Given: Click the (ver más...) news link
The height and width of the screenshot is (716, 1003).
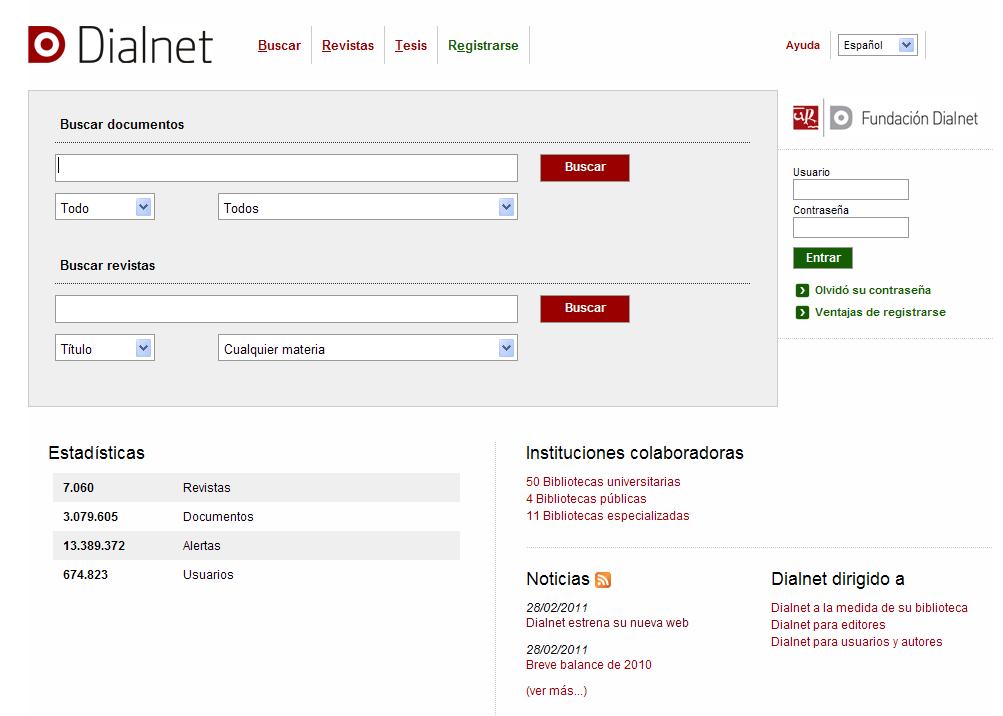Looking at the screenshot, I should (x=557, y=691).
